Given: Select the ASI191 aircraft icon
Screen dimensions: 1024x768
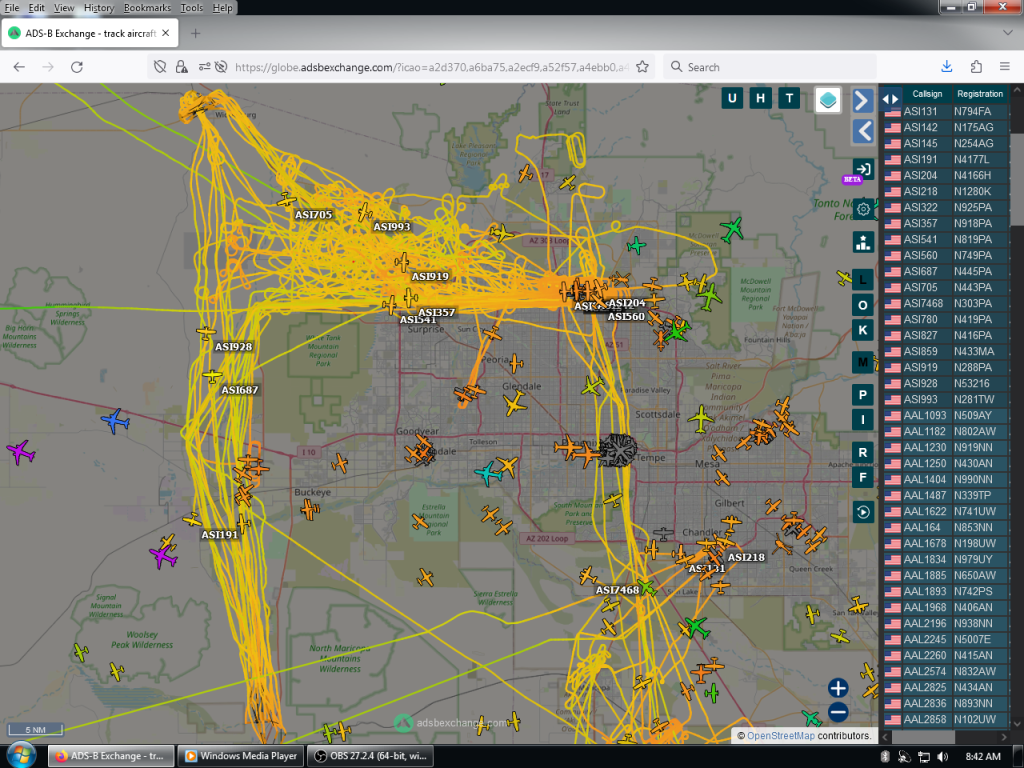Looking at the screenshot, I should coord(192,520).
